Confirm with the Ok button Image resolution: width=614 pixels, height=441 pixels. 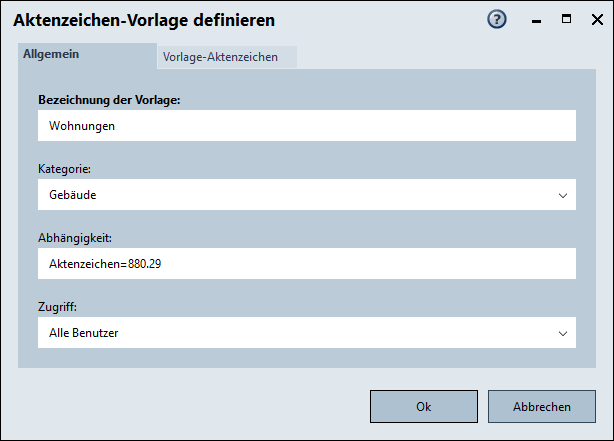click(x=423, y=407)
